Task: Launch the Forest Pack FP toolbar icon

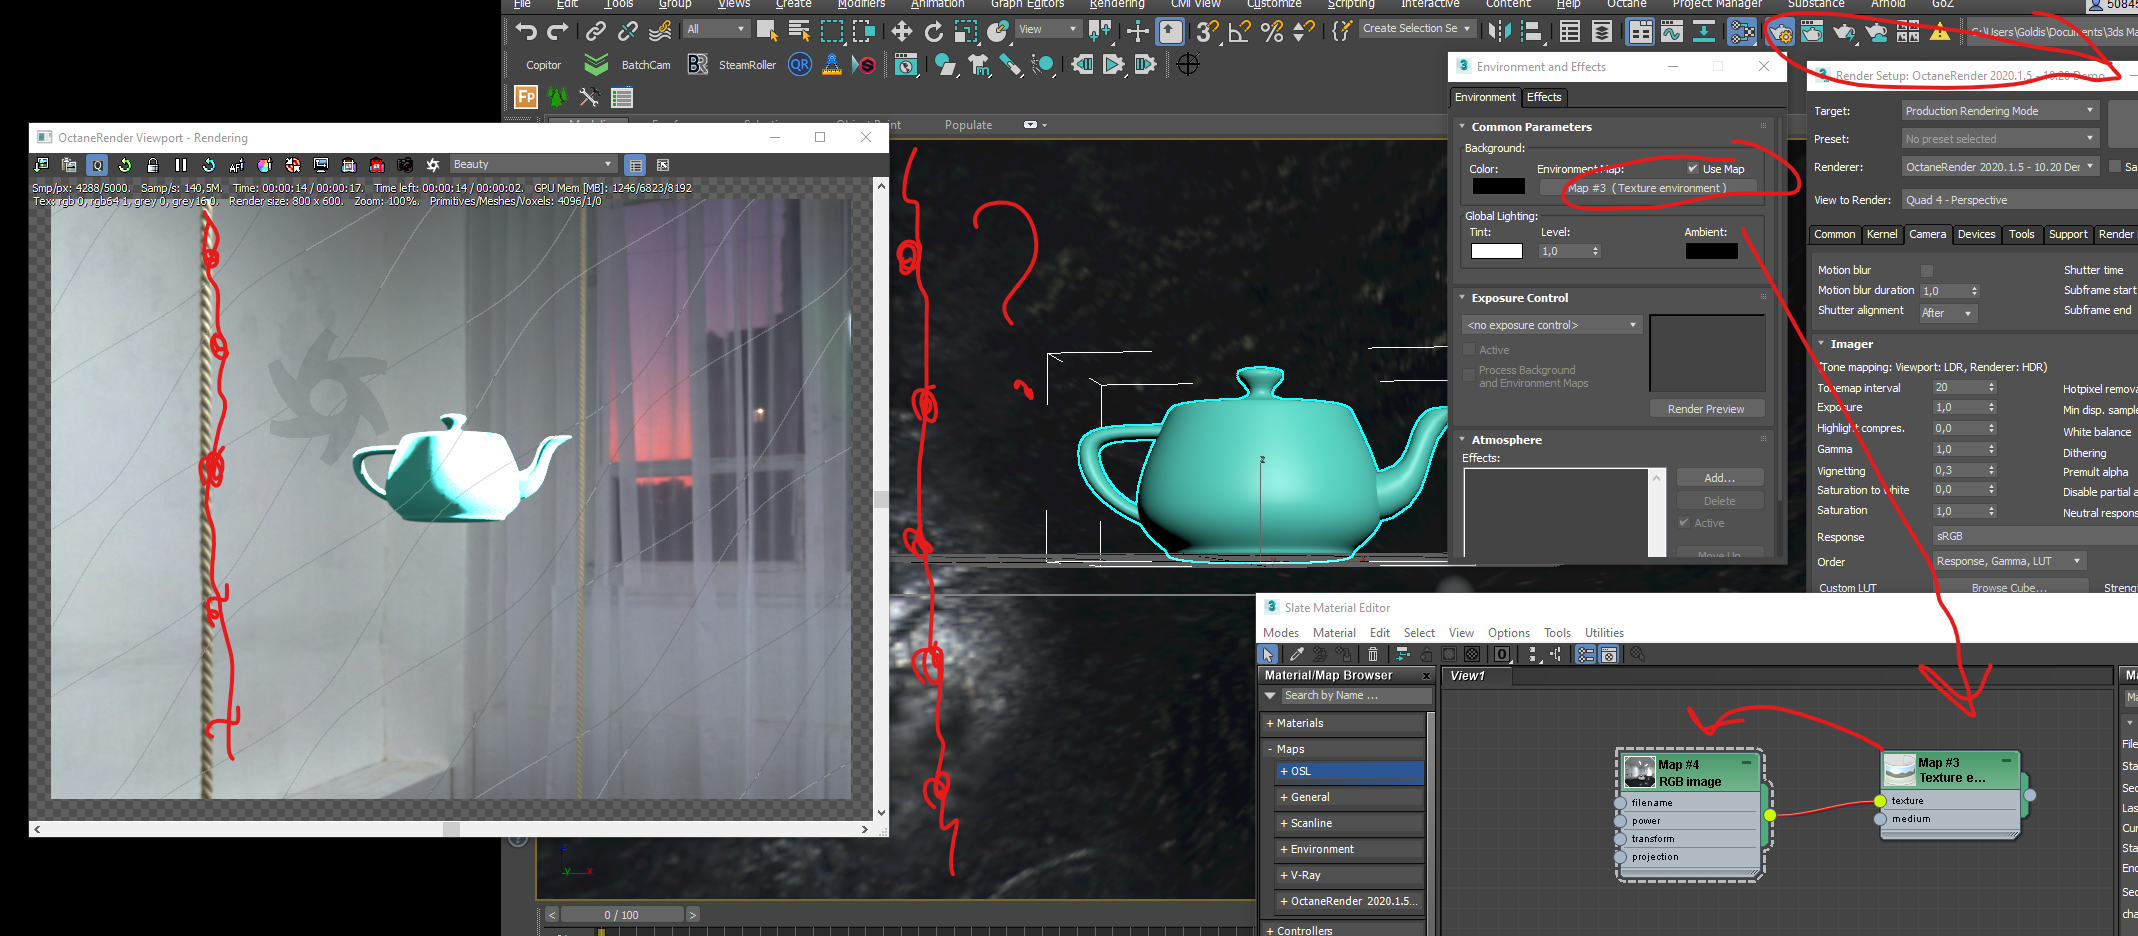Action: pos(526,97)
